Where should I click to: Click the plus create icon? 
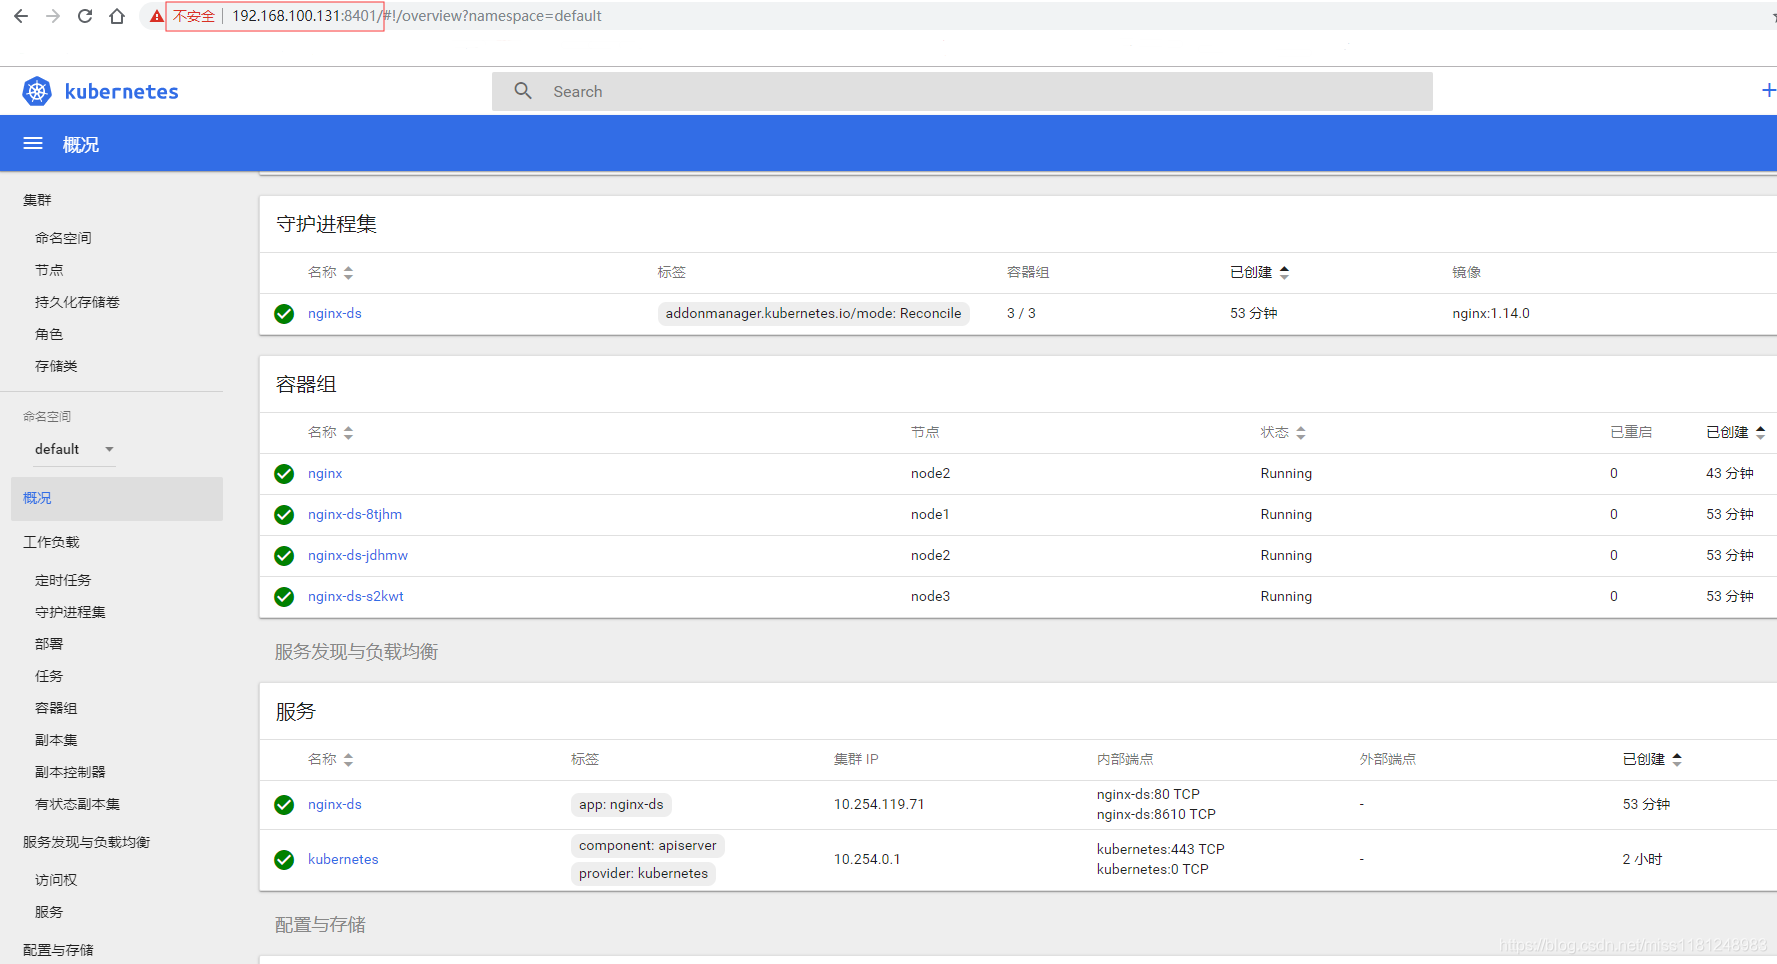pyautogui.click(x=1768, y=91)
